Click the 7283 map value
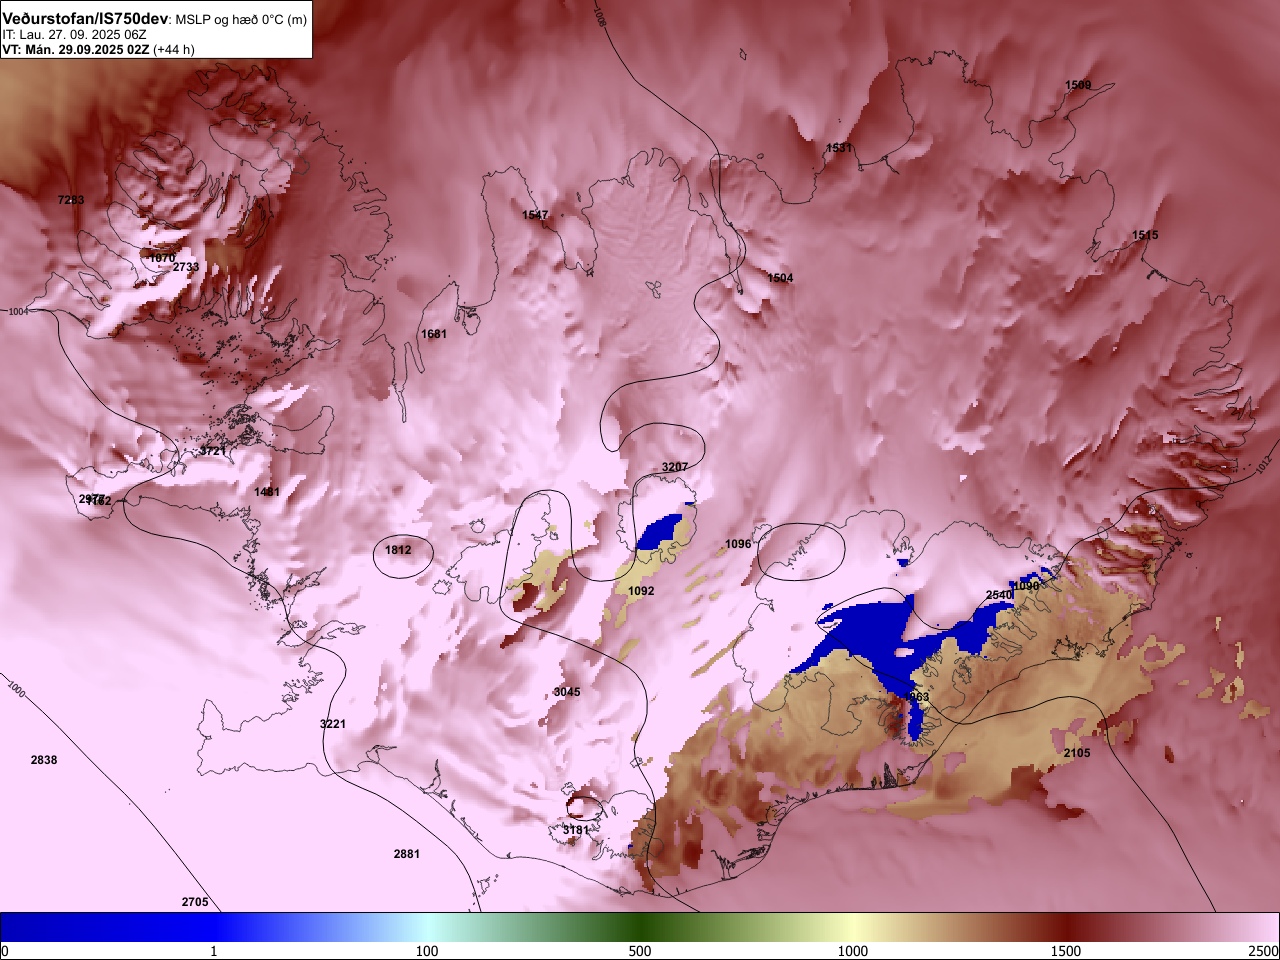Image resolution: width=1280 pixels, height=960 pixels. point(71,200)
